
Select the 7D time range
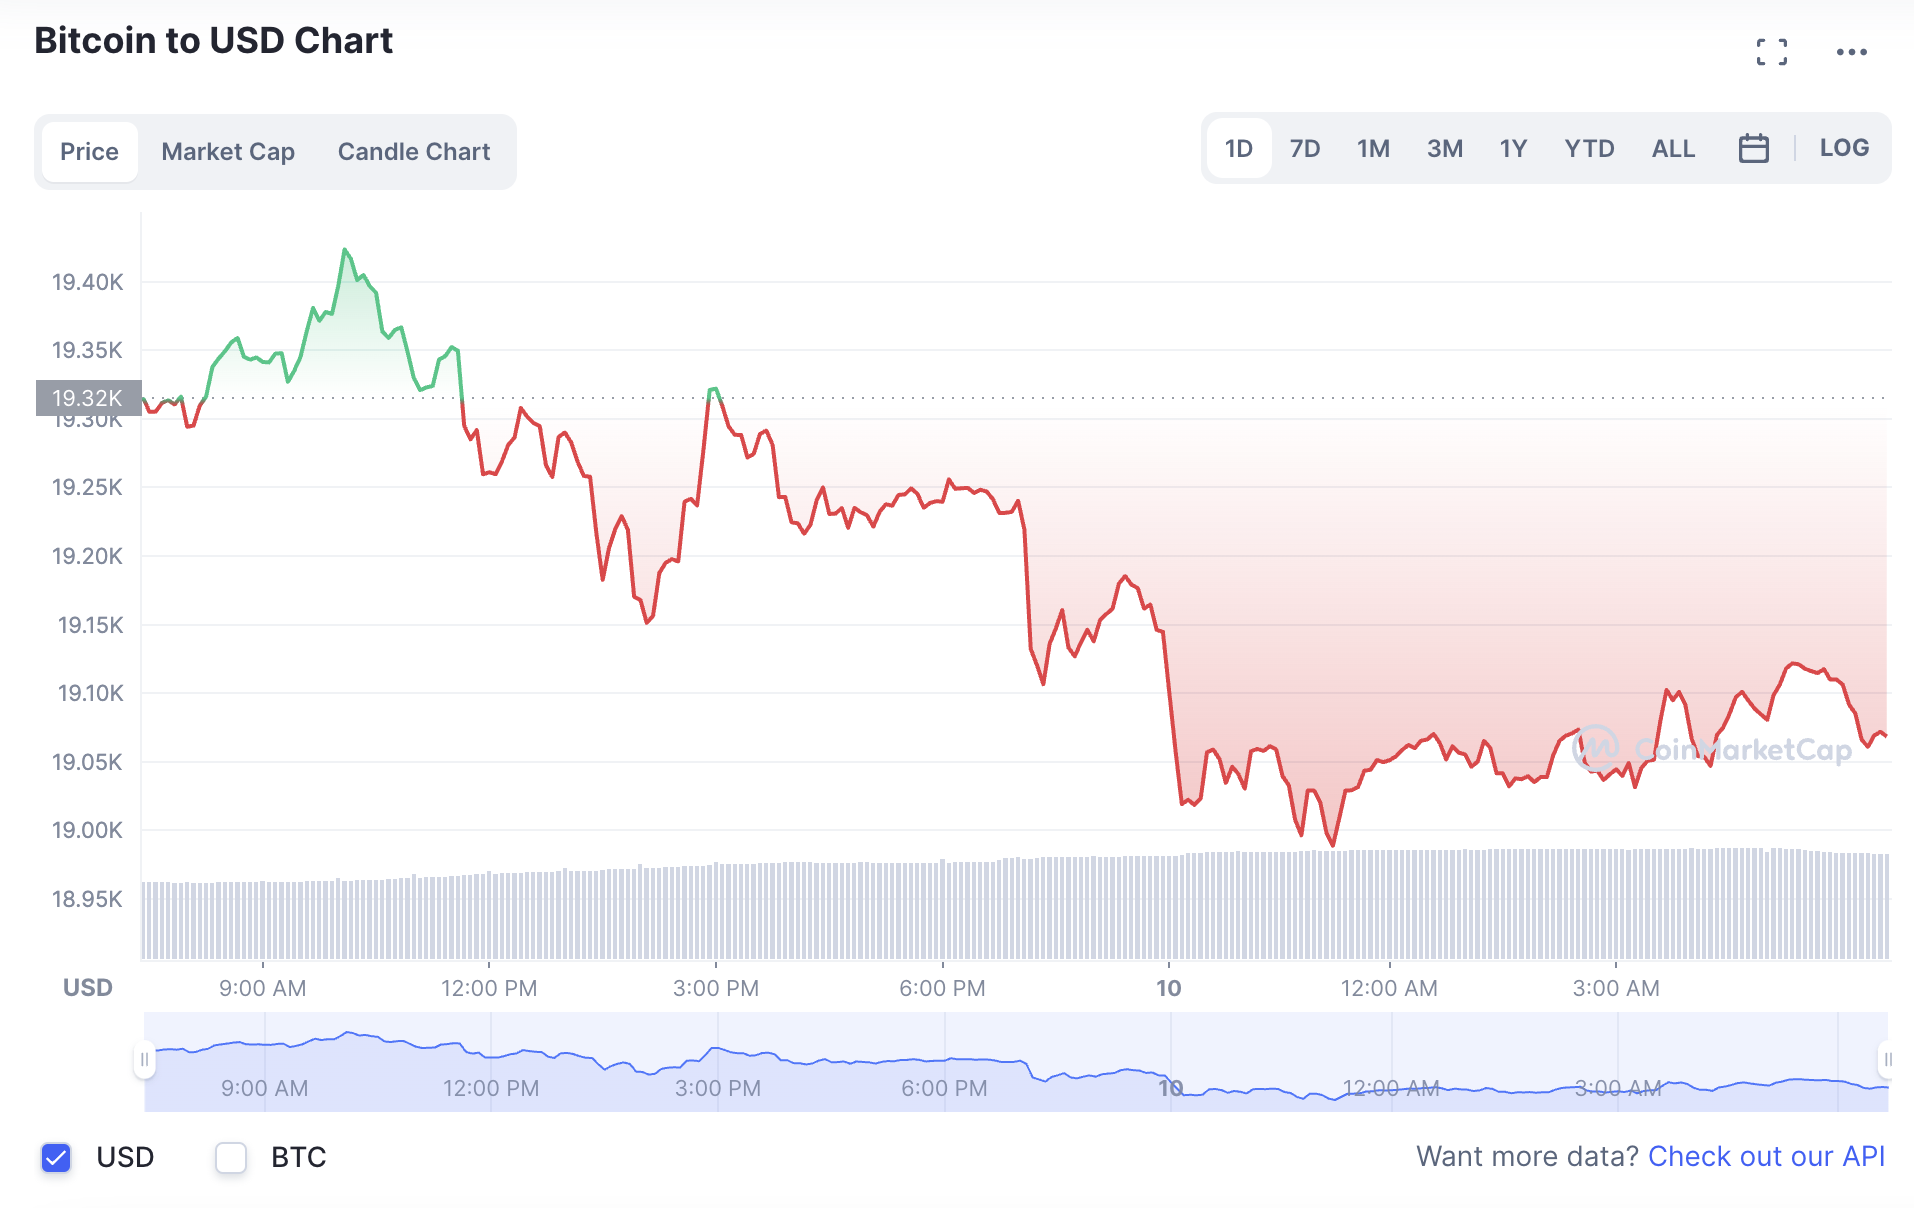1304,149
